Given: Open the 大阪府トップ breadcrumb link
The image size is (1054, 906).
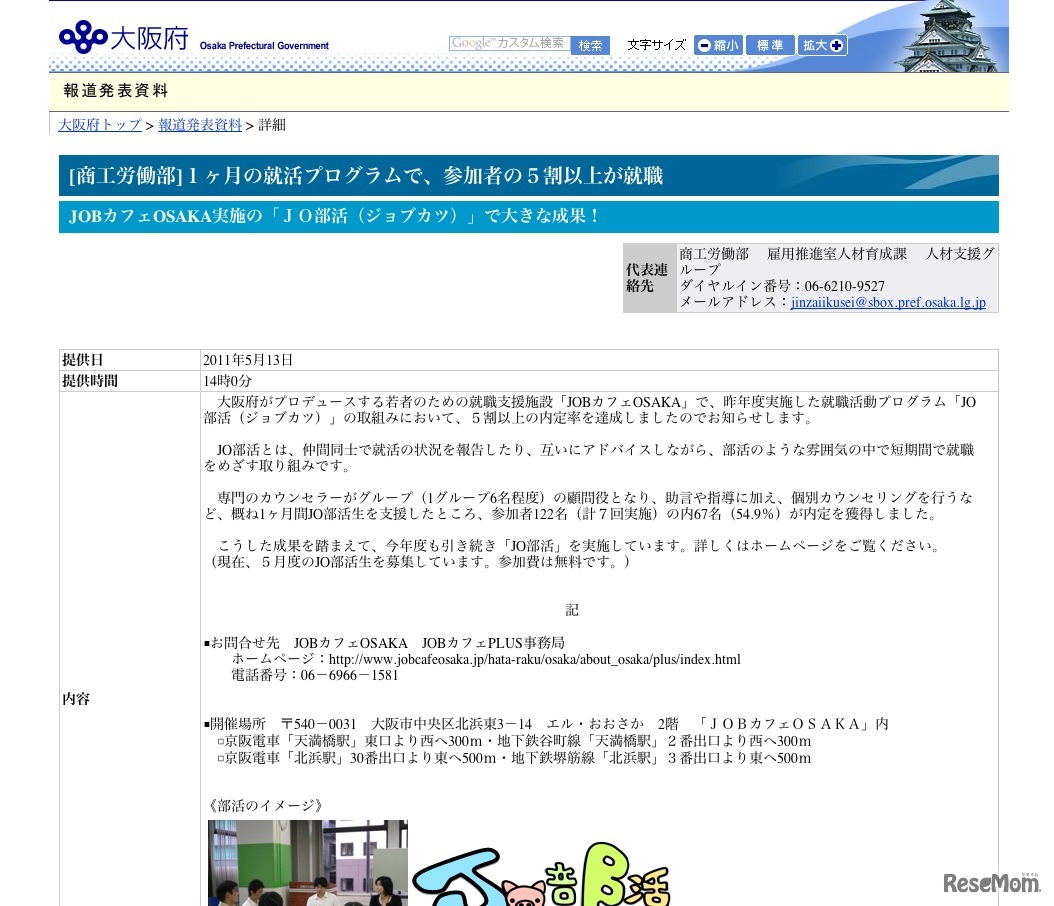Looking at the screenshot, I should click(100, 125).
